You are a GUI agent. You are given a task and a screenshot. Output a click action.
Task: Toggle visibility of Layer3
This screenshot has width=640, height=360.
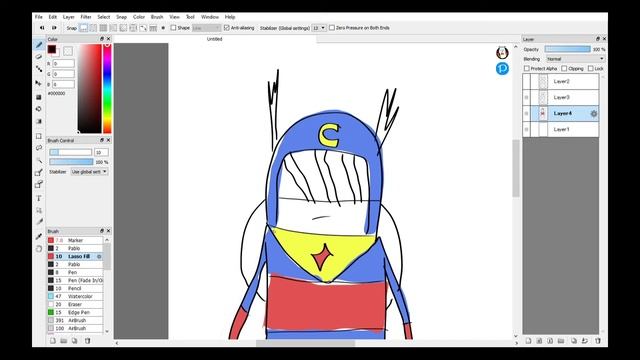click(x=527, y=98)
